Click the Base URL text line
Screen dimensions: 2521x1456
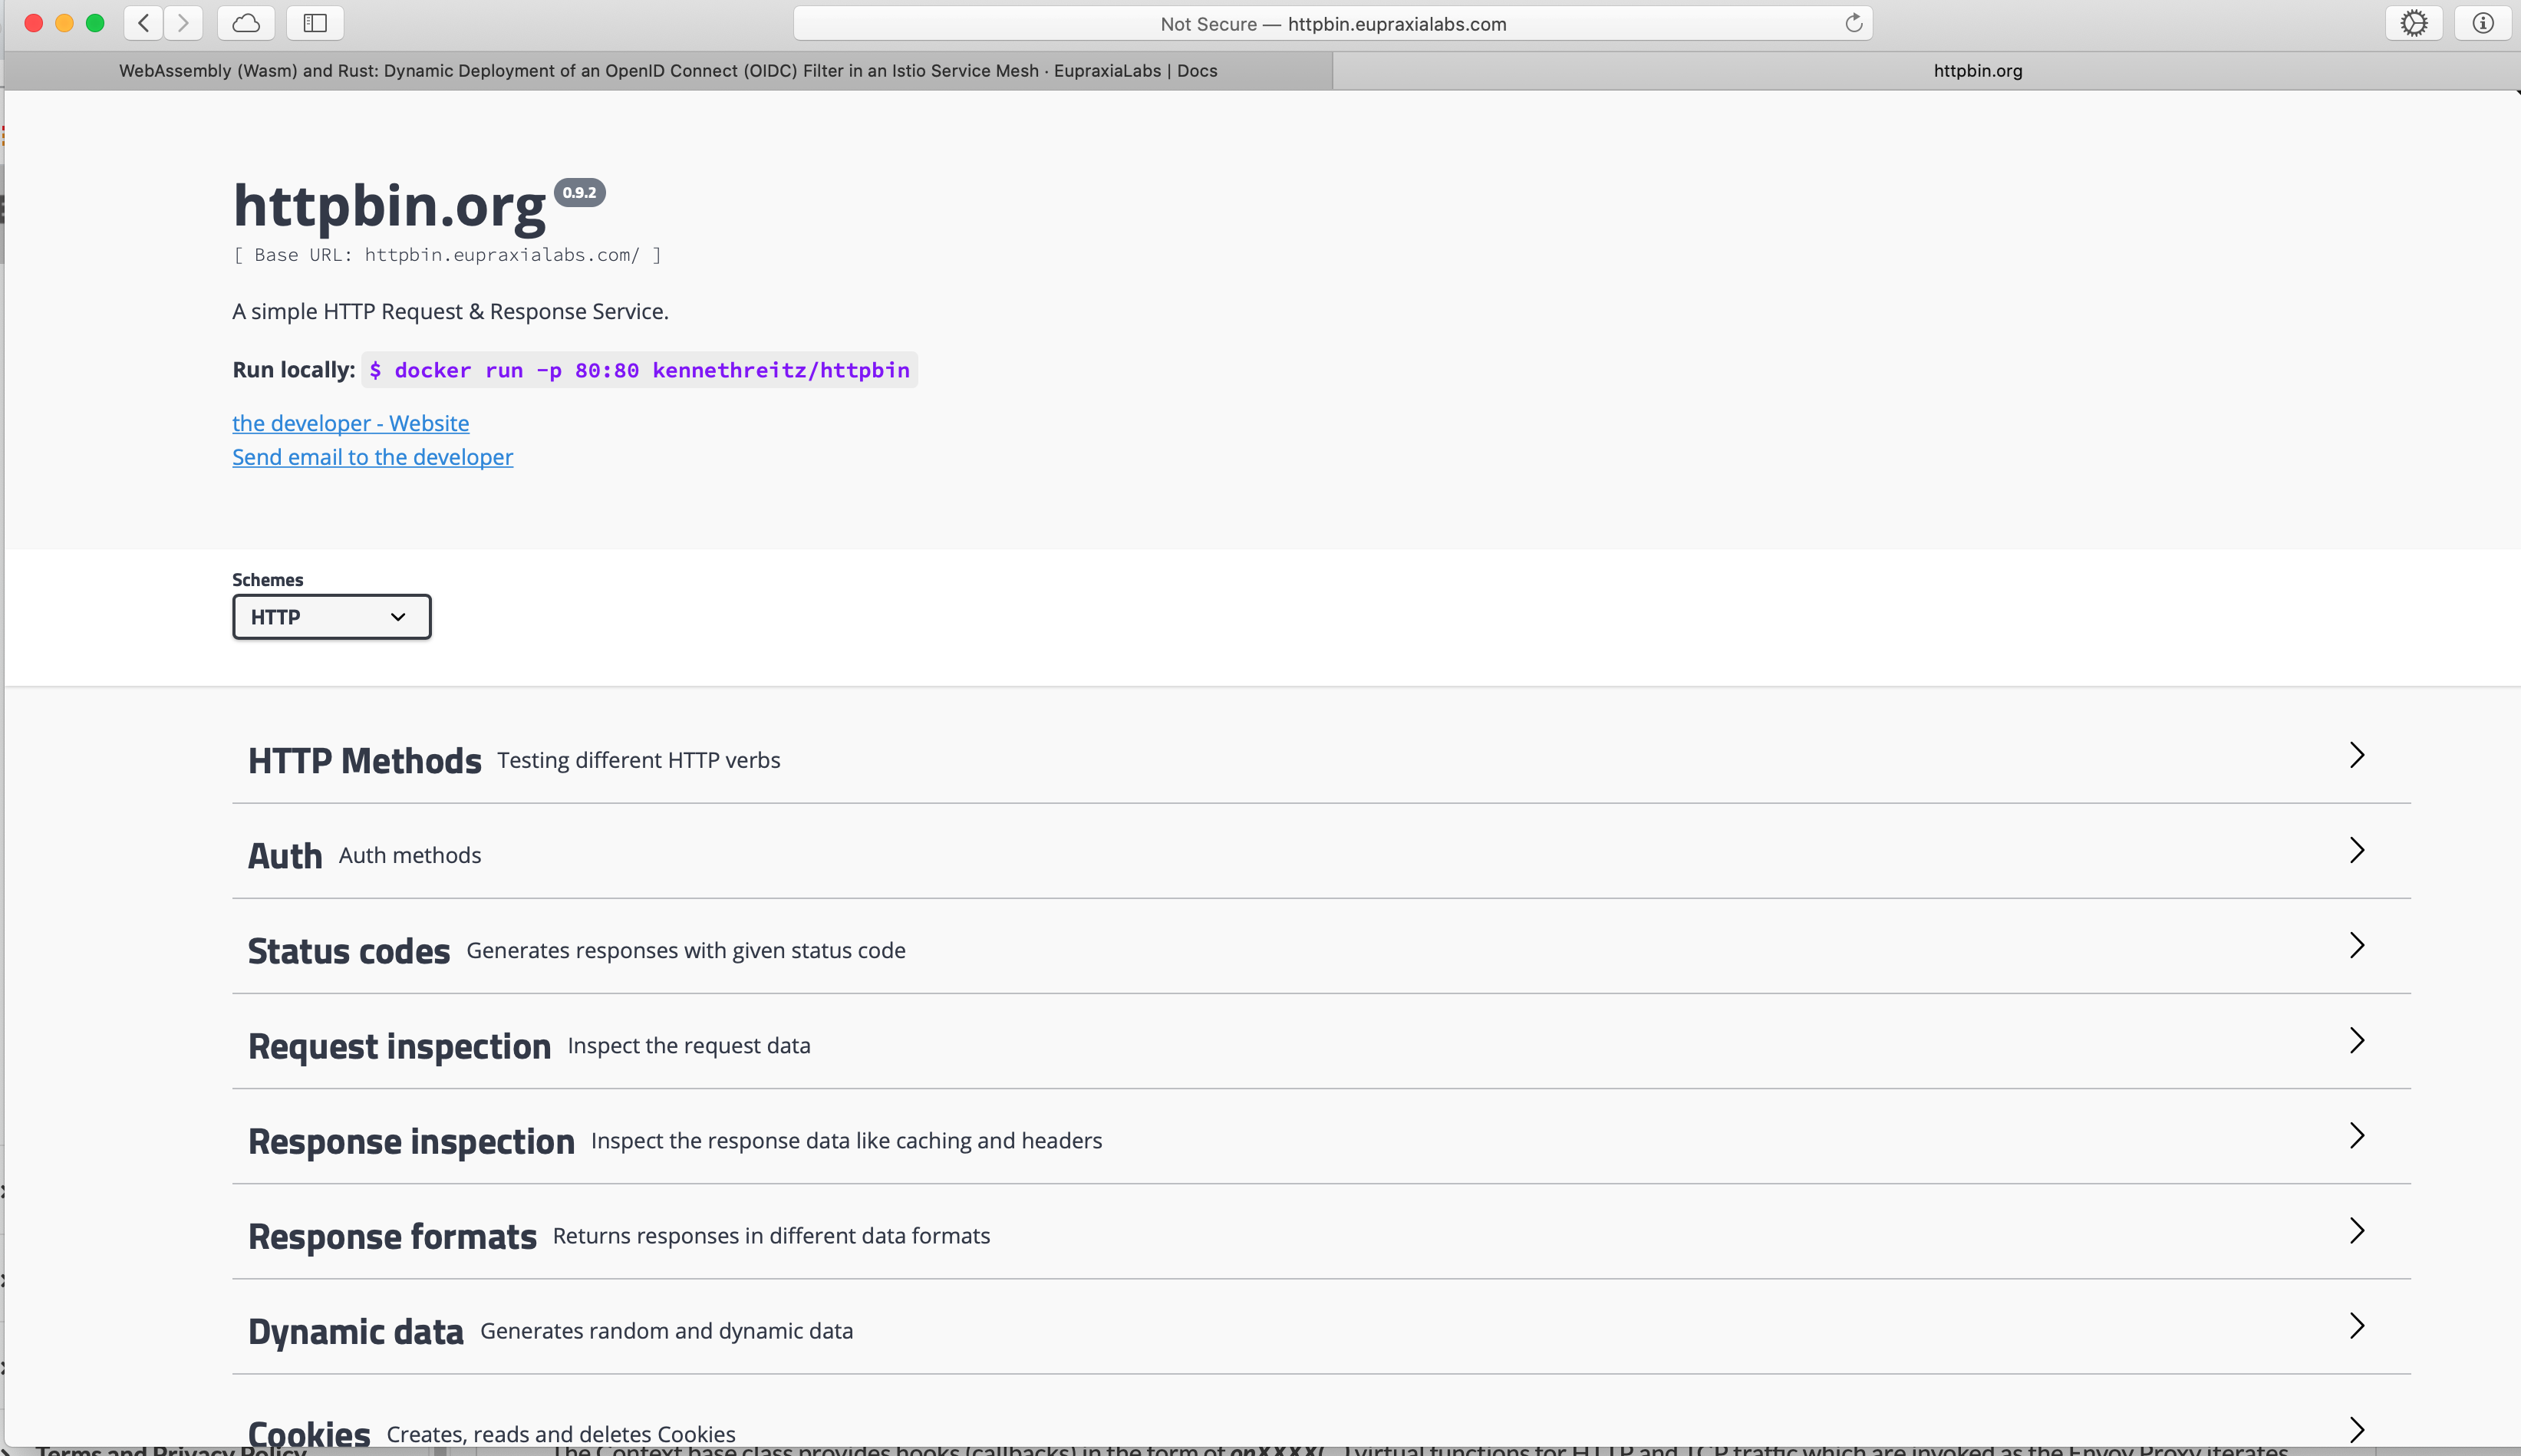click(x=447, y=255)
